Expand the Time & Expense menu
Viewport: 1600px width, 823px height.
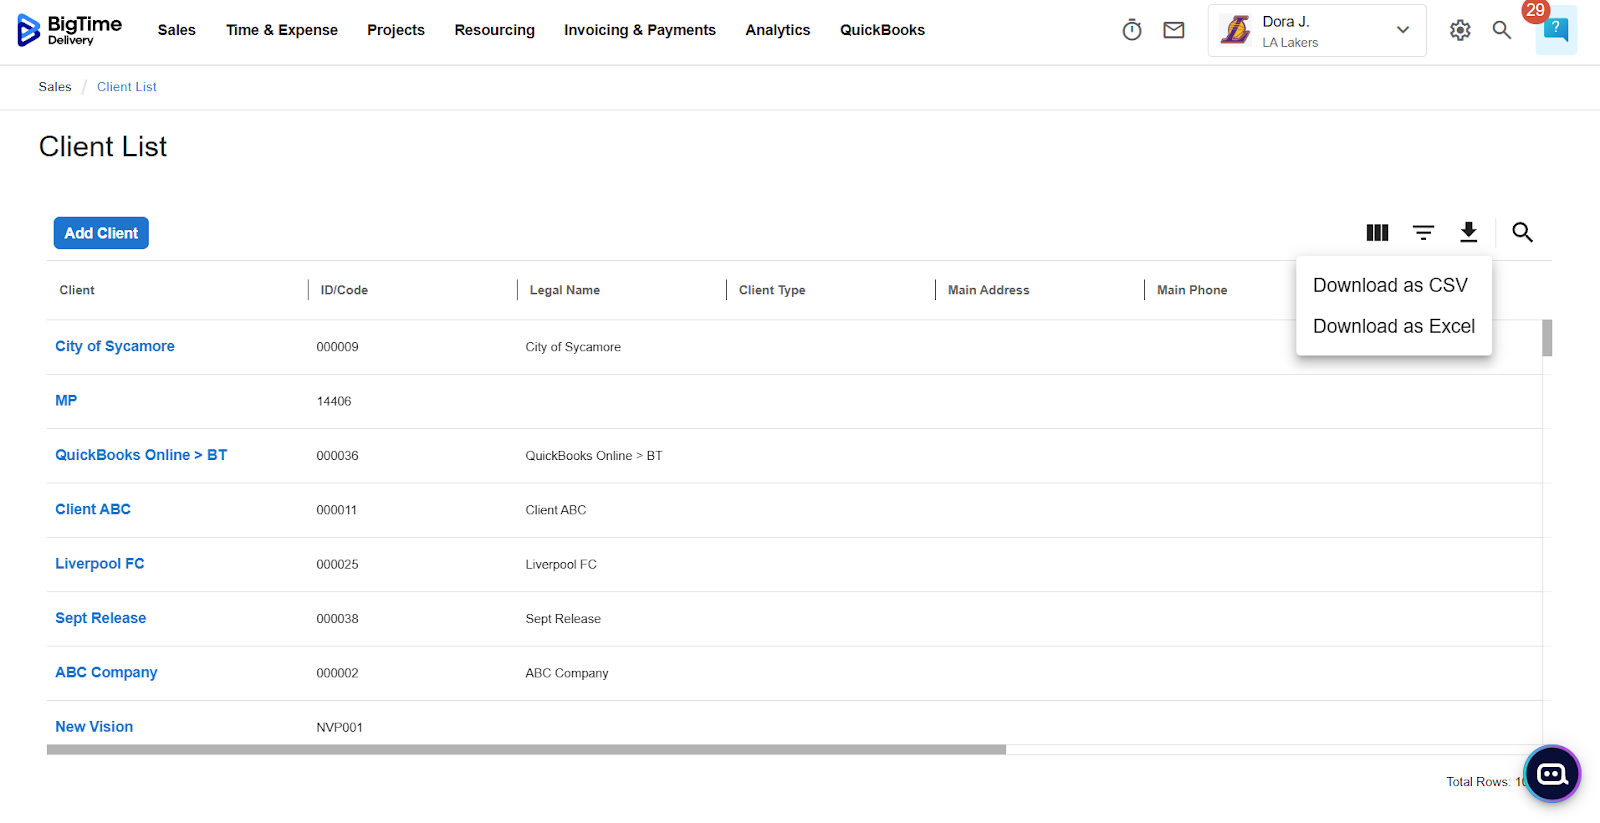click(x=281, y=30)
